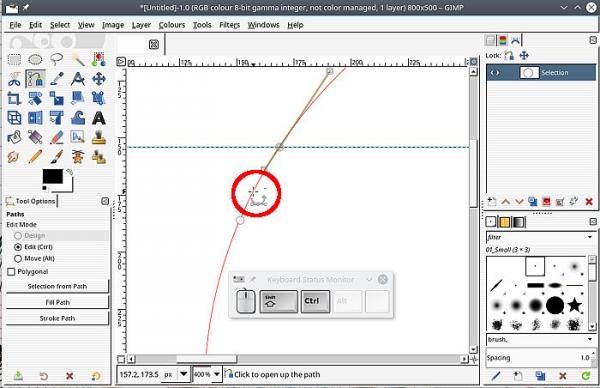Open the Colours menu

172,25
